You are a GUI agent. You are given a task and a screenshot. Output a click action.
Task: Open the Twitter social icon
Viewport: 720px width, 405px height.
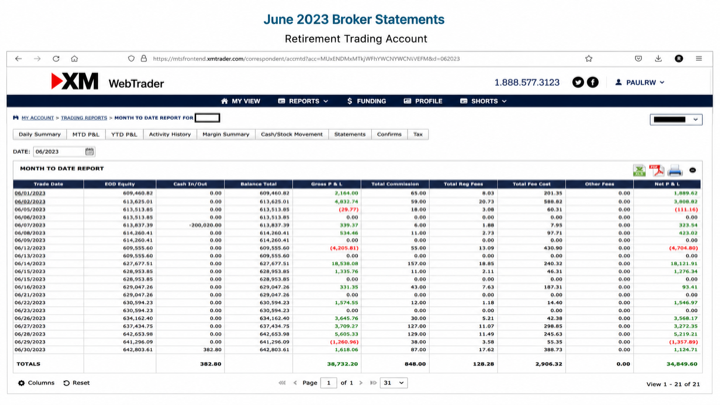(x=578, y=82)
